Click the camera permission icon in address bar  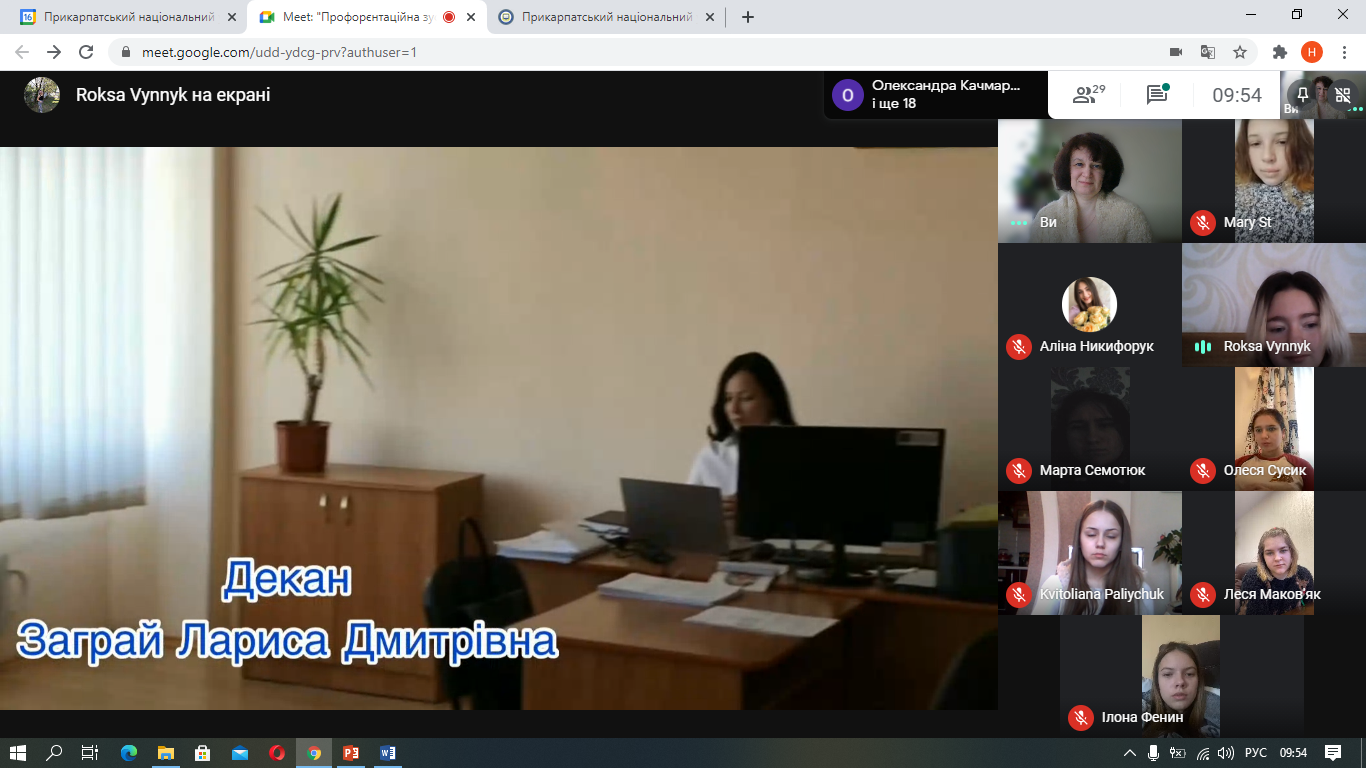tap(1176, 52)
